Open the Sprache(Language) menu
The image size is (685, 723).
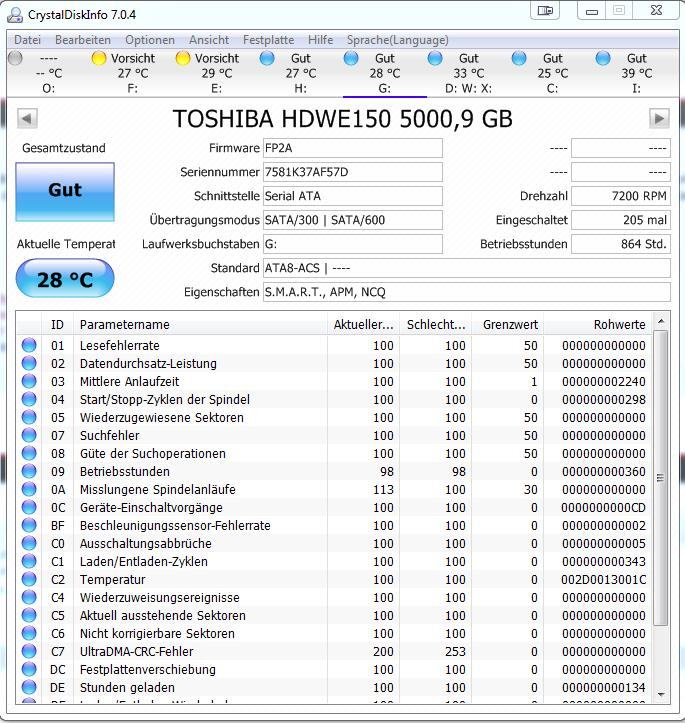(x=397, y=40)
